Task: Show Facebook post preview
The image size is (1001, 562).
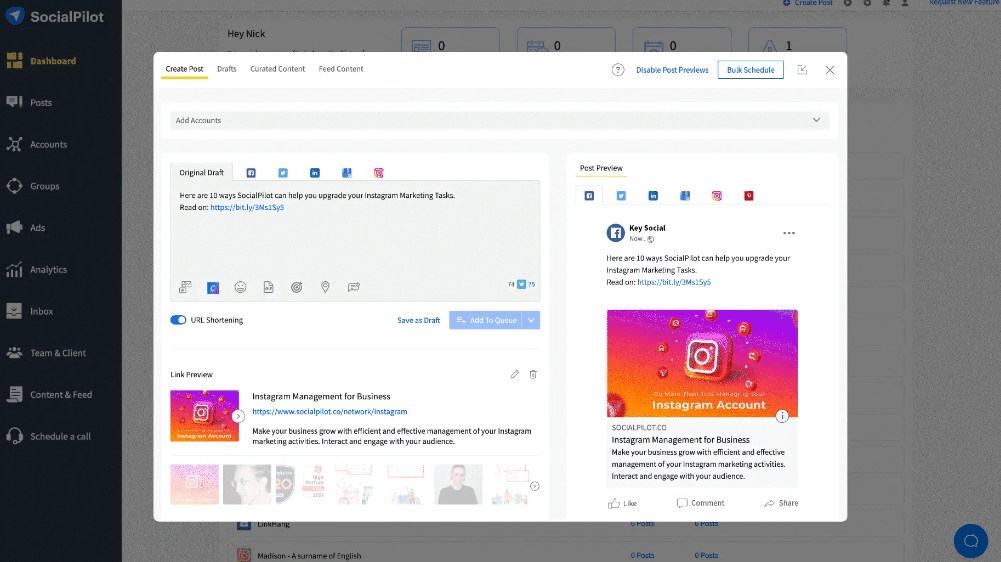Action: click(x=589, y=196)
